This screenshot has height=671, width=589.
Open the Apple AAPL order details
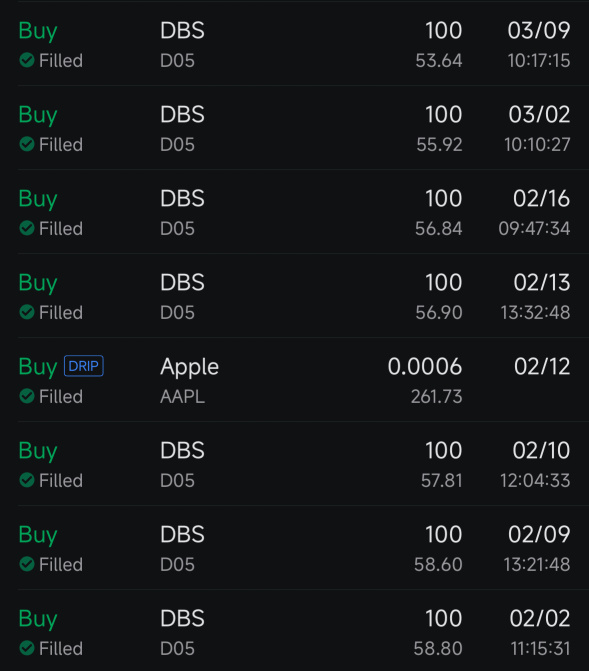[294, 380]
